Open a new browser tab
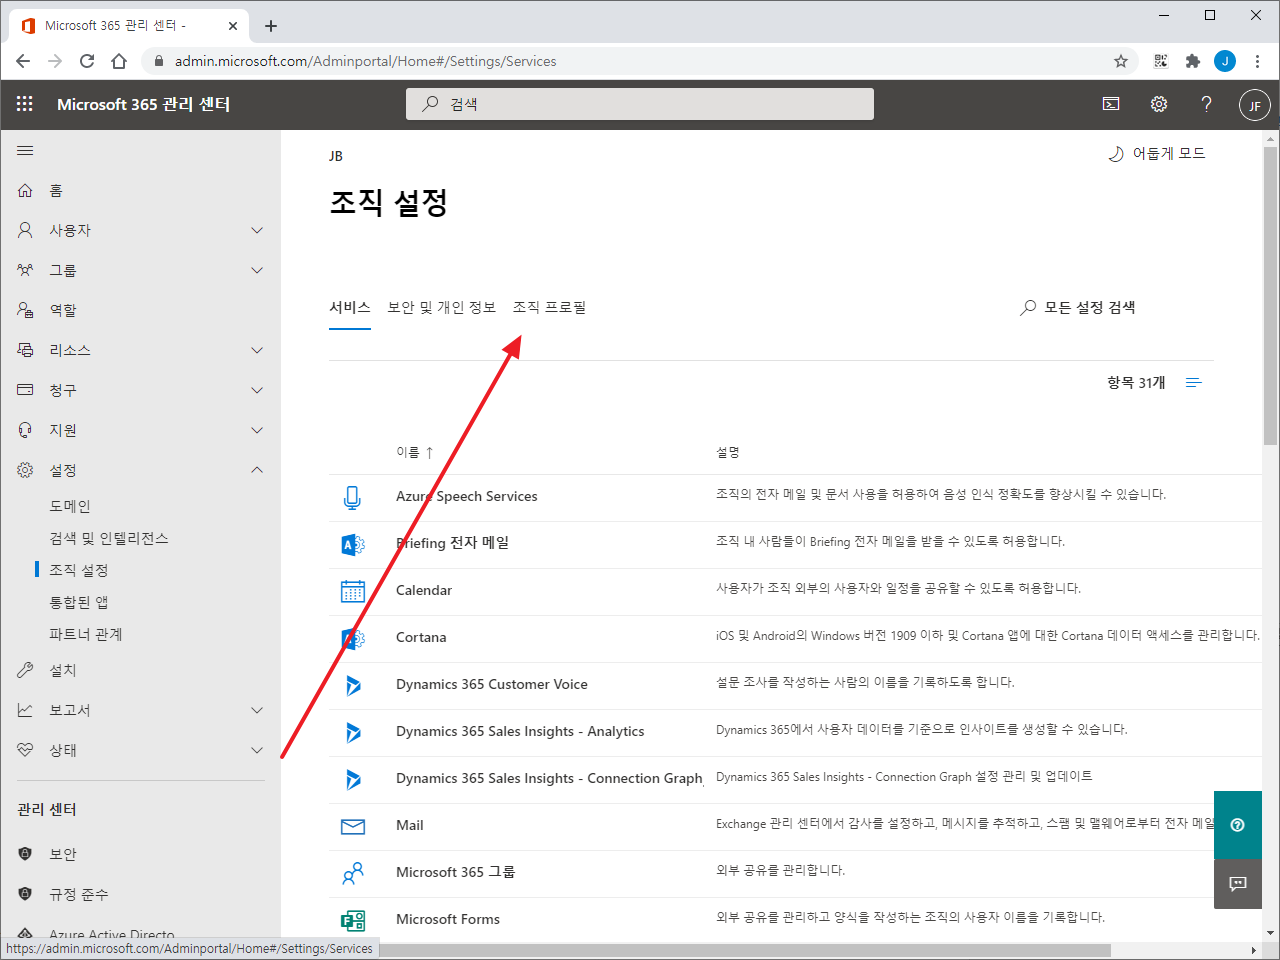 271,26
